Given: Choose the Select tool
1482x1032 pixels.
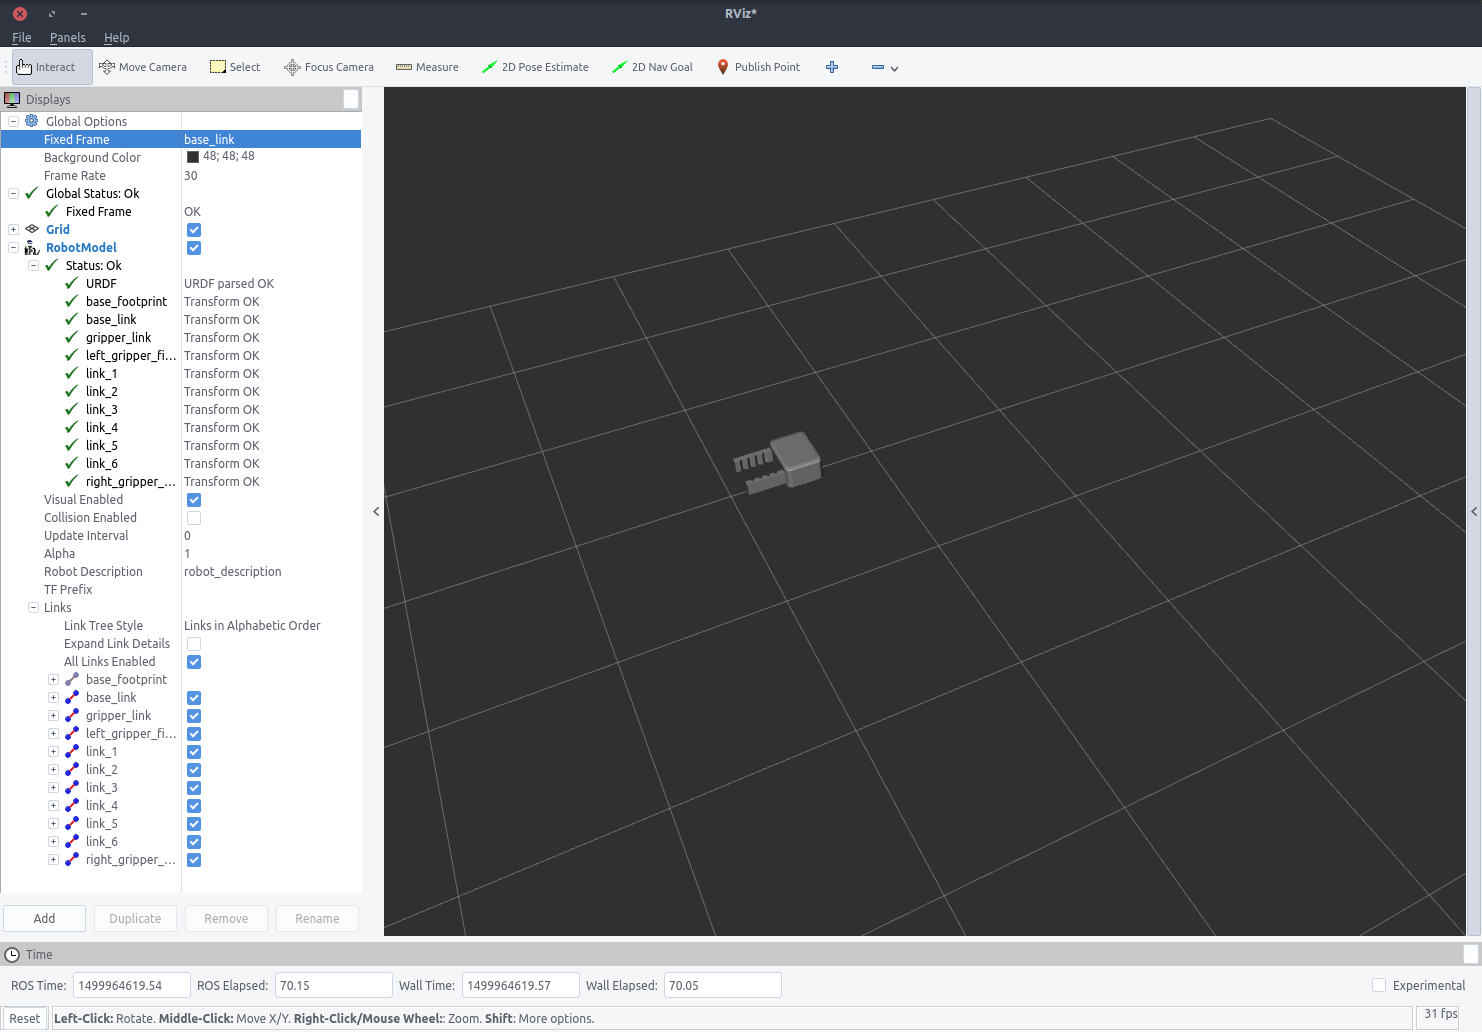Looking at the screenshot, I should point(235,67).
